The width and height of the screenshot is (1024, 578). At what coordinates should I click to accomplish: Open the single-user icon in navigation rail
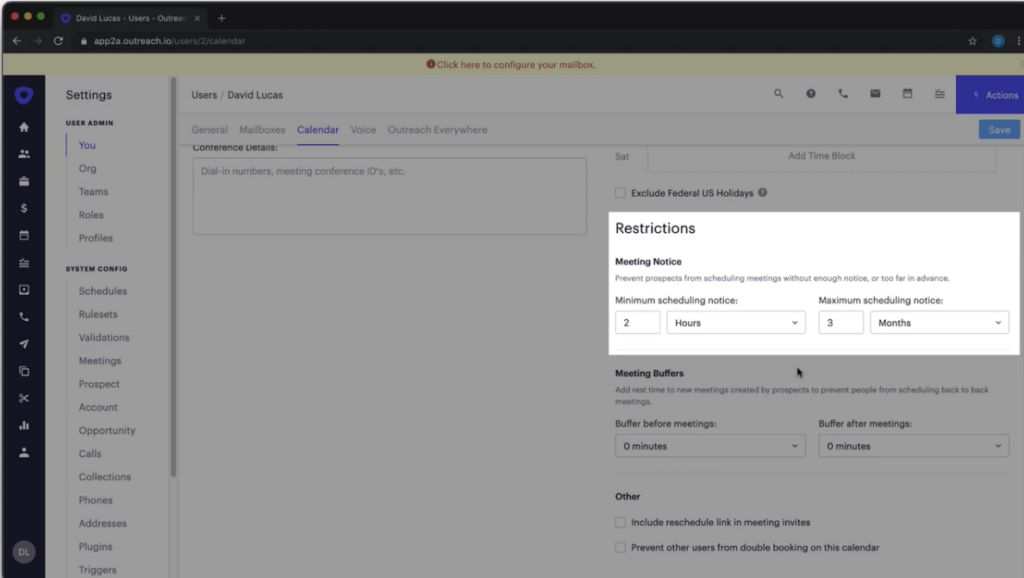(24, 452)
